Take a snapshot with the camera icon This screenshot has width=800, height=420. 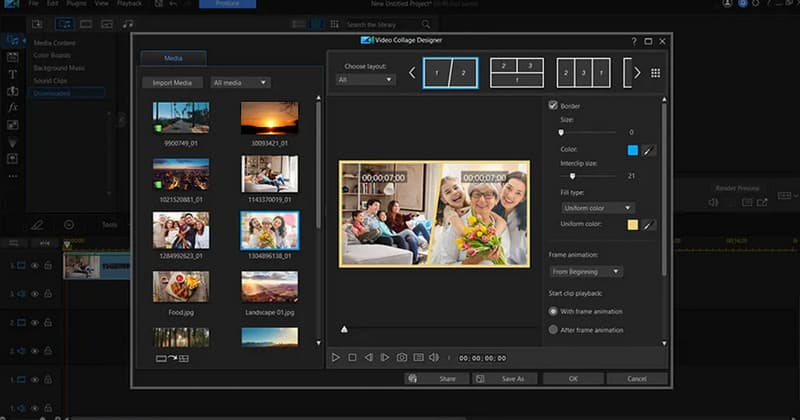click(x=402, y=358)
